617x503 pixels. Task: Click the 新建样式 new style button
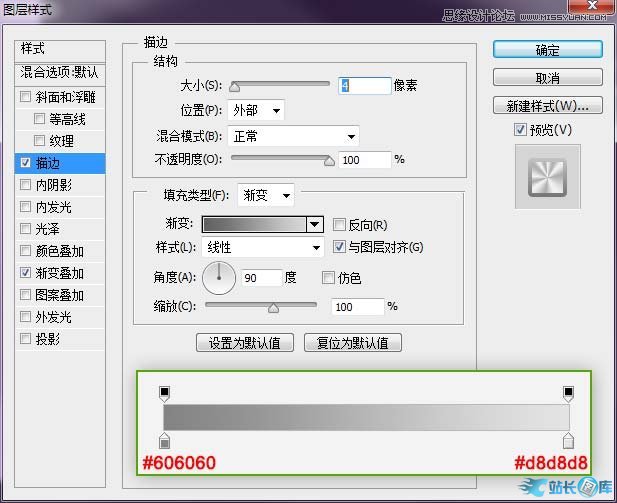(547, 105)
